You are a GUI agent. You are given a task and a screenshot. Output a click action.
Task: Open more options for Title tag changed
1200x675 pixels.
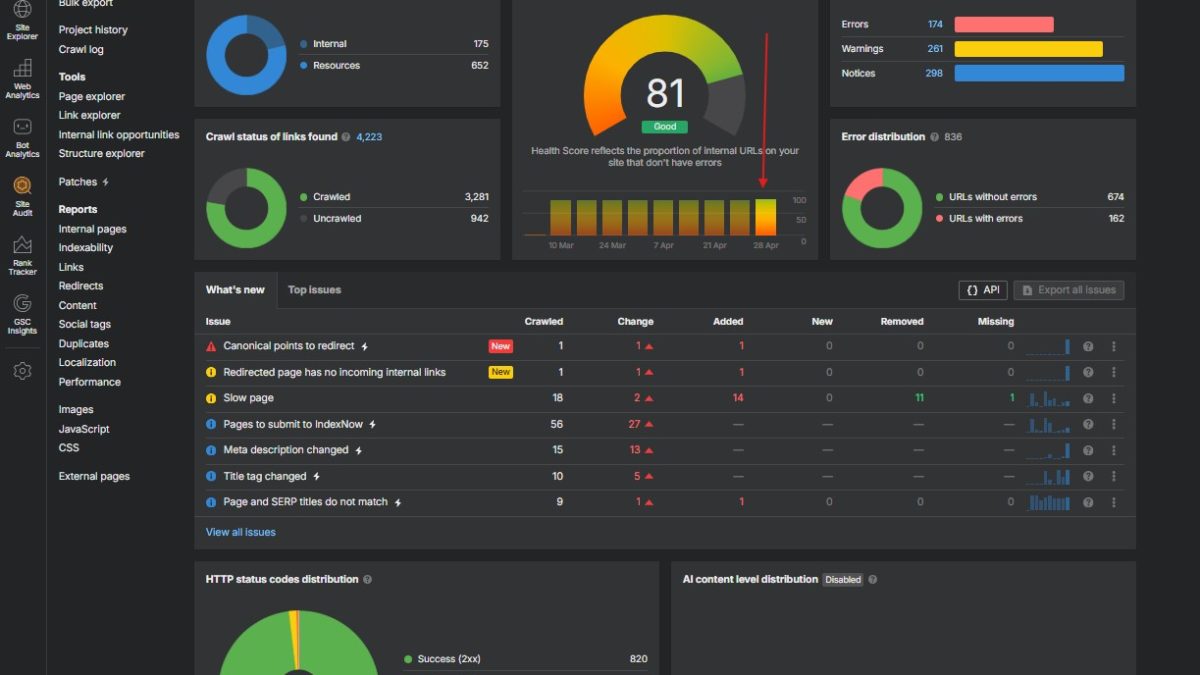(x=1113, y=476)
